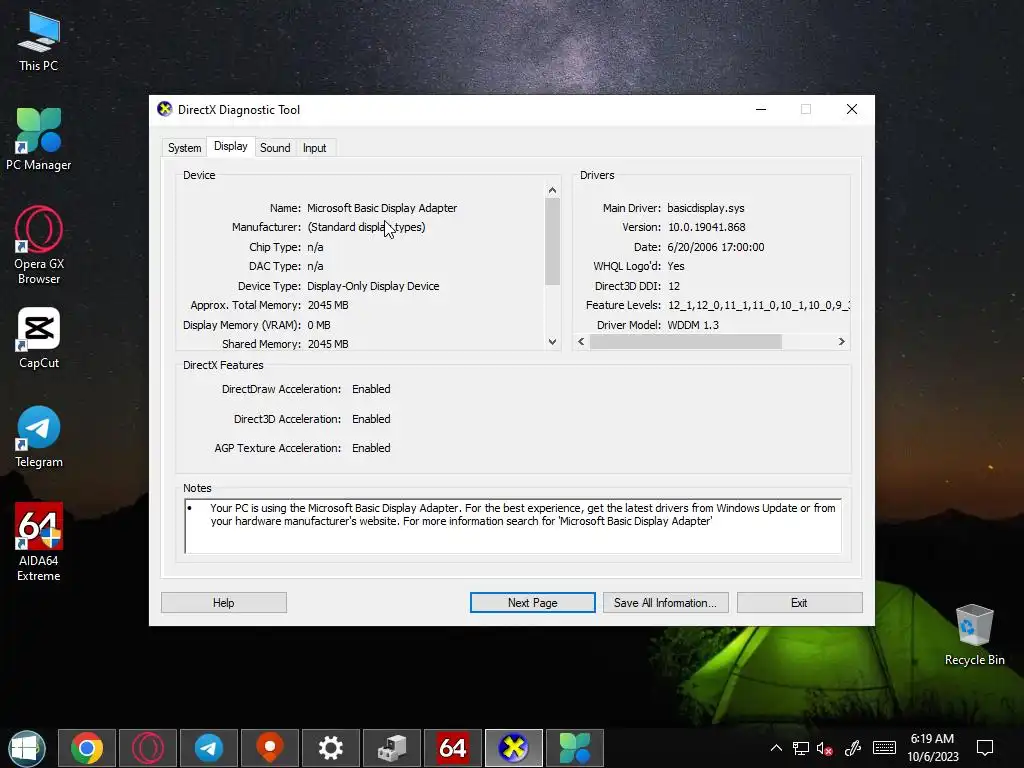Click the Device panel vertical scrollbar thumb
Screen dimensions: 1024x768
click(x=552, y=242)
